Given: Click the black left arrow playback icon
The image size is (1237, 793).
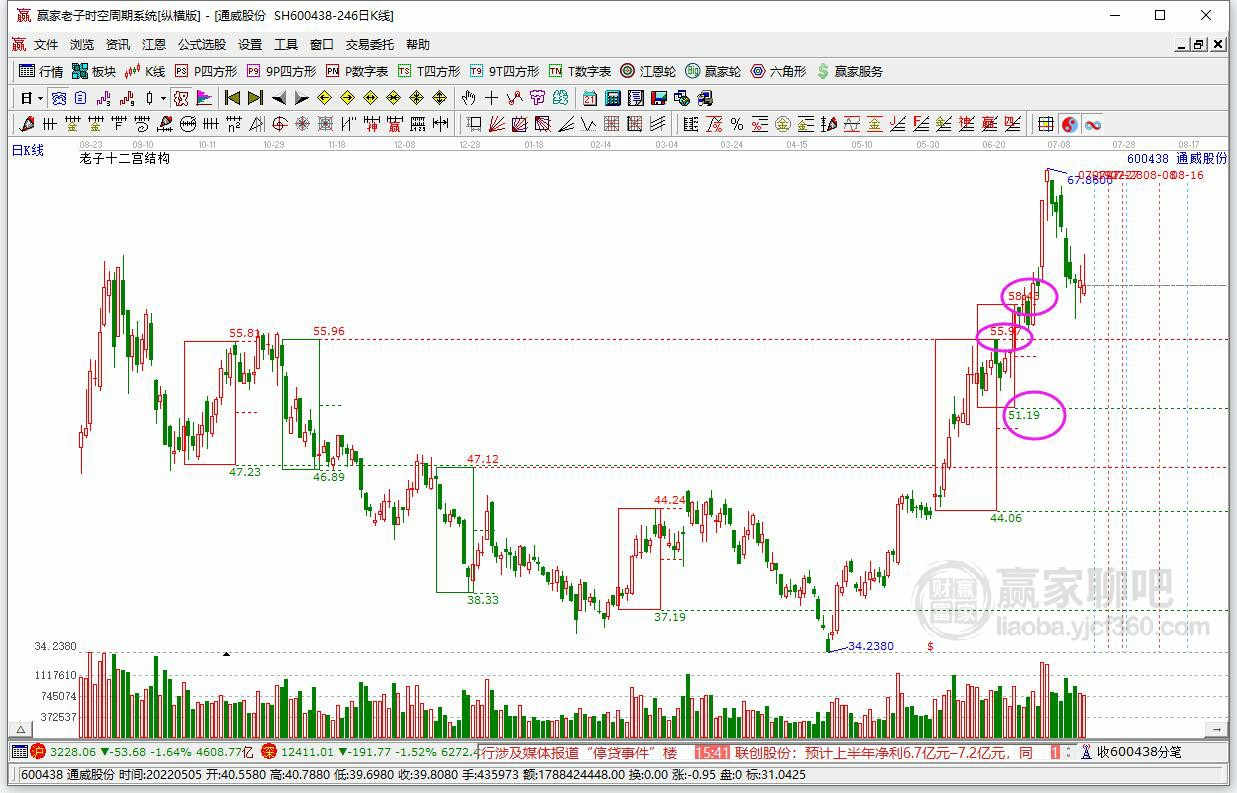Looking at the screenshot, I should [x=279, y=98].
